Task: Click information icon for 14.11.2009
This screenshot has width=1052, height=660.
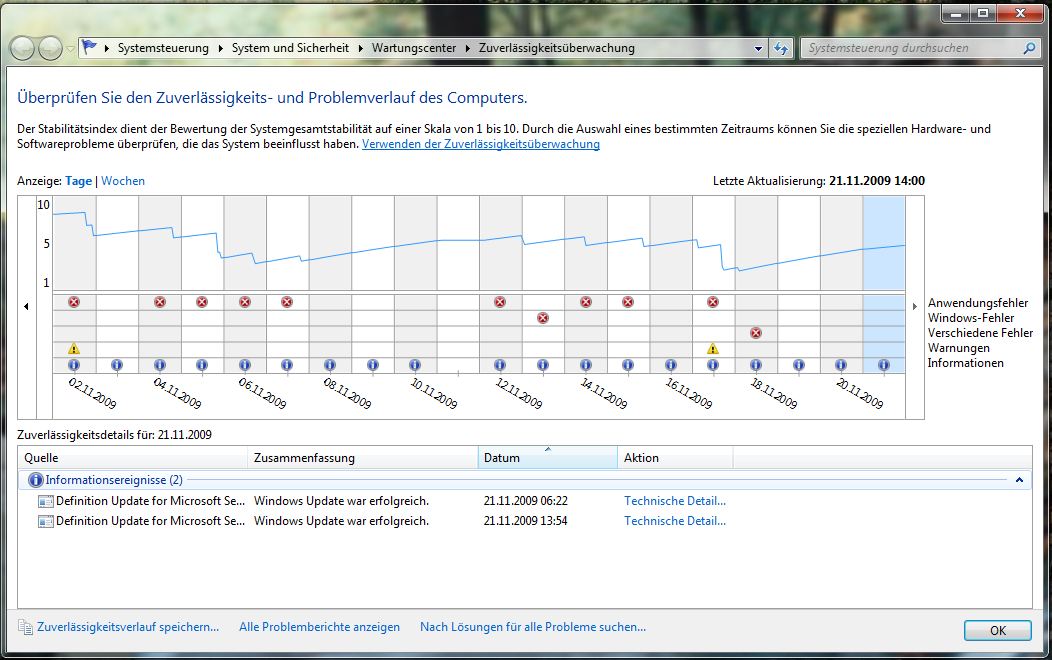Action: point(586,365)
